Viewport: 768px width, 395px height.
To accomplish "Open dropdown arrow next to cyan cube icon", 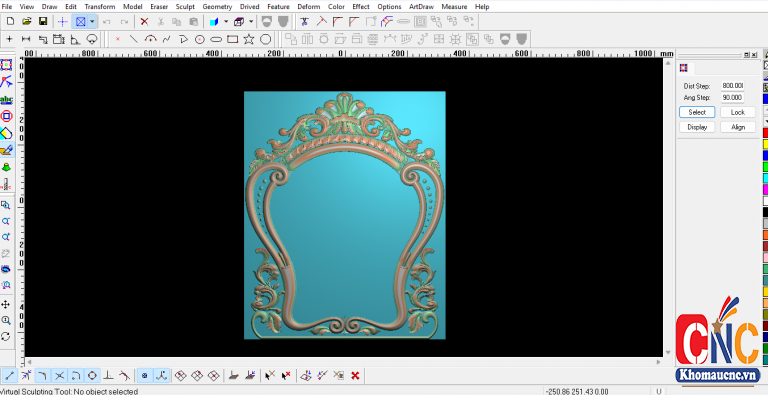I will (x=226, y=22).
